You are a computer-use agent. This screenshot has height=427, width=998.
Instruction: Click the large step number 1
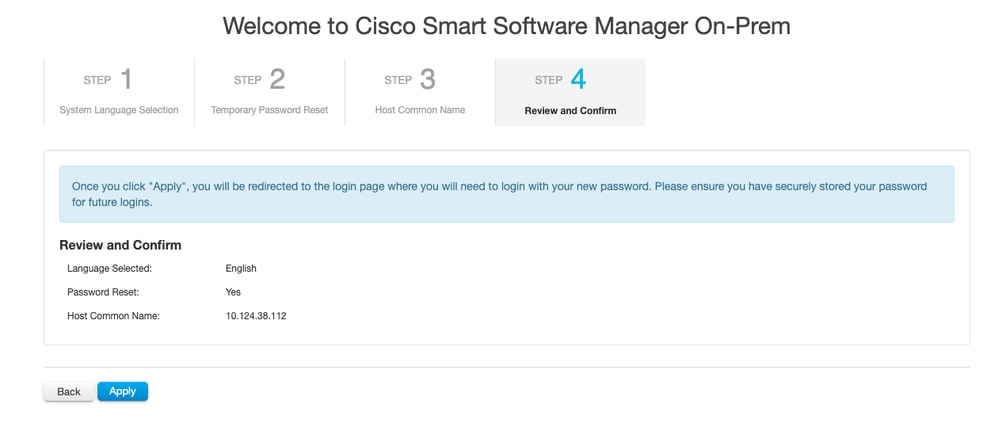coord(126,79)
